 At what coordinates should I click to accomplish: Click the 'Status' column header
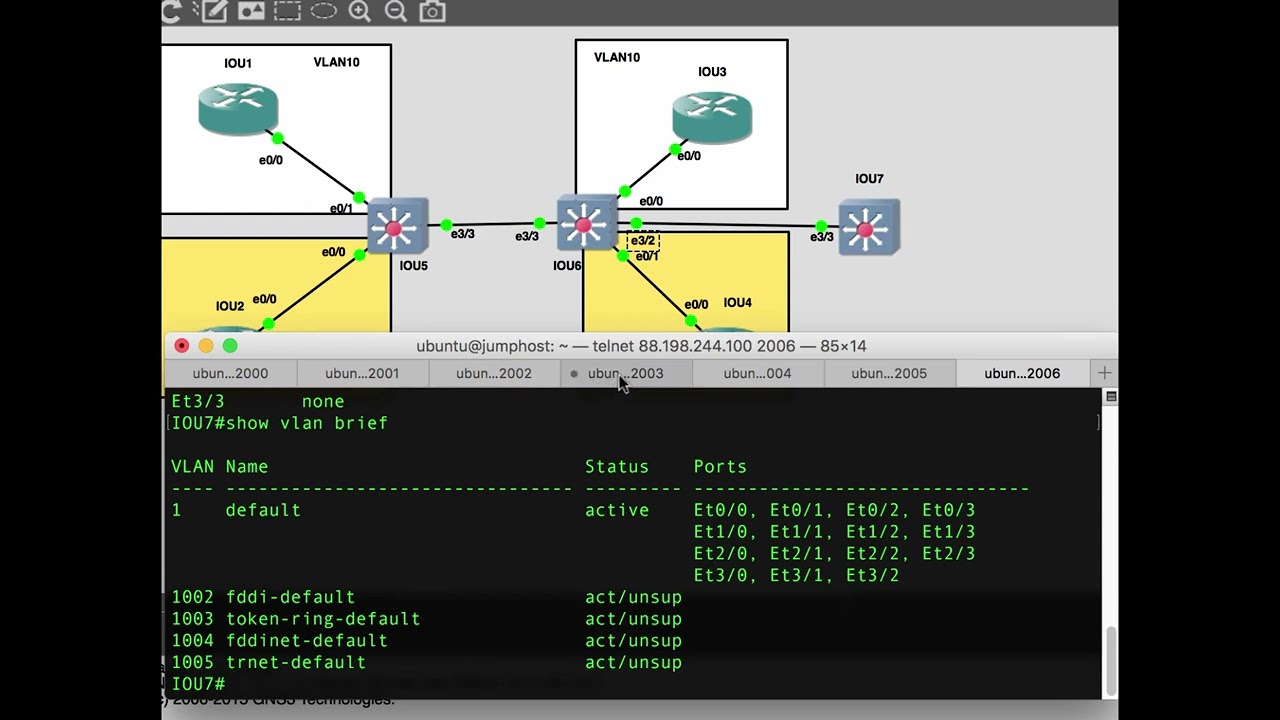(x=617, y=467)
